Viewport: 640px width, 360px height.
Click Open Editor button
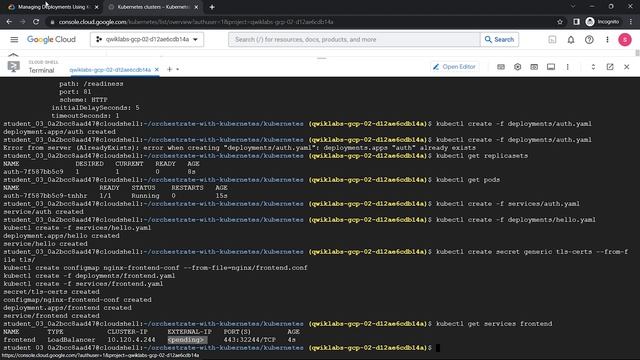pos(455,67)
